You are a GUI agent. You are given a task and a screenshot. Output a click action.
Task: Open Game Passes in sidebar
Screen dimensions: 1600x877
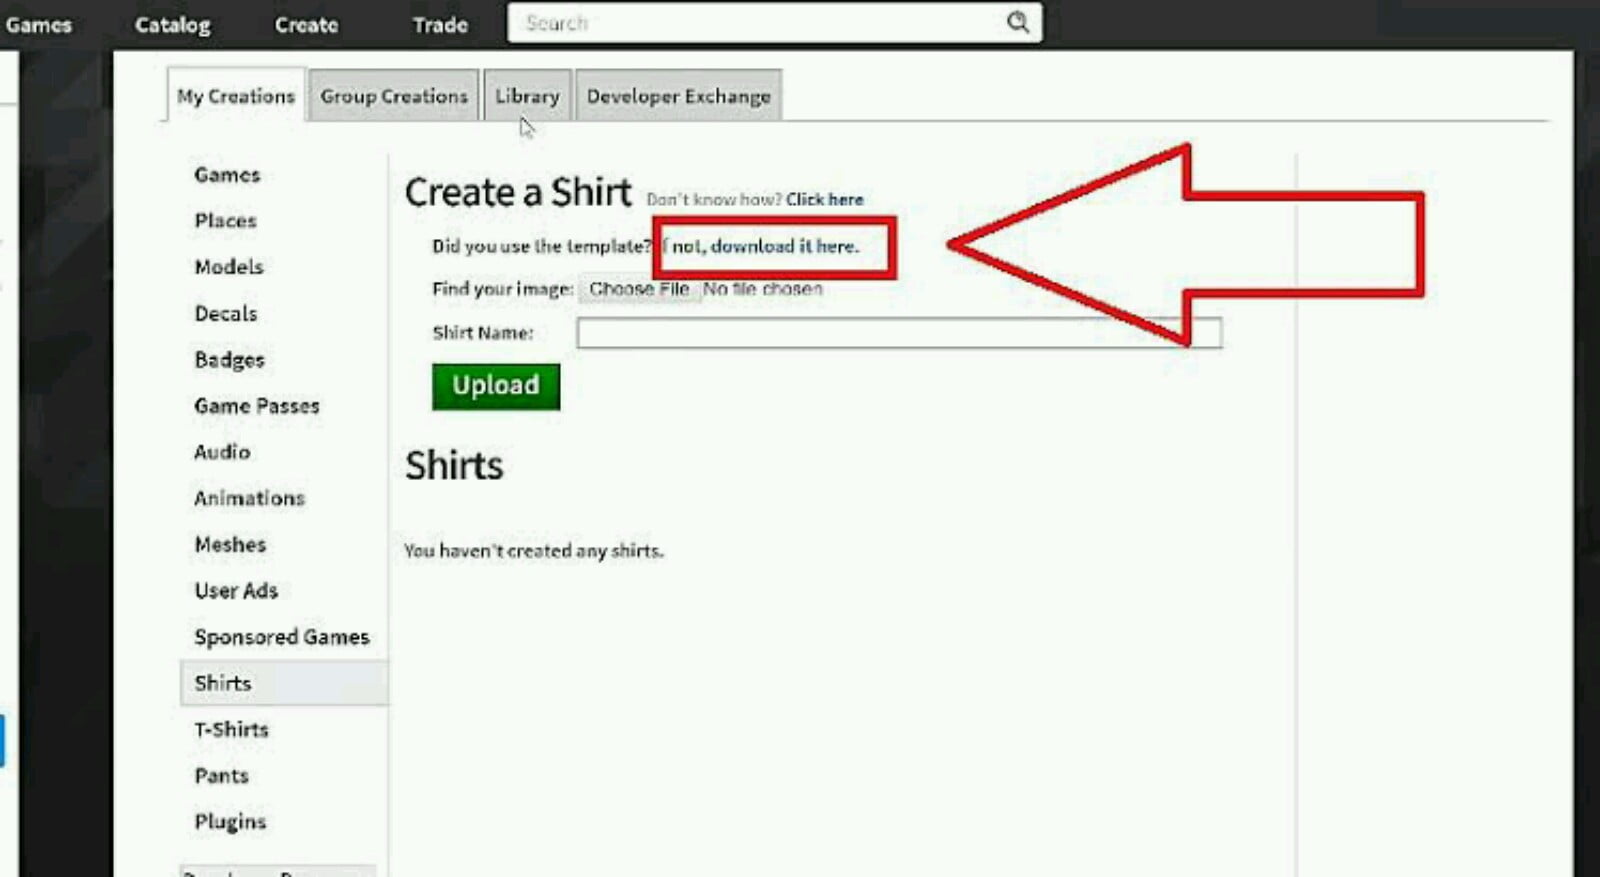(257, 406)
